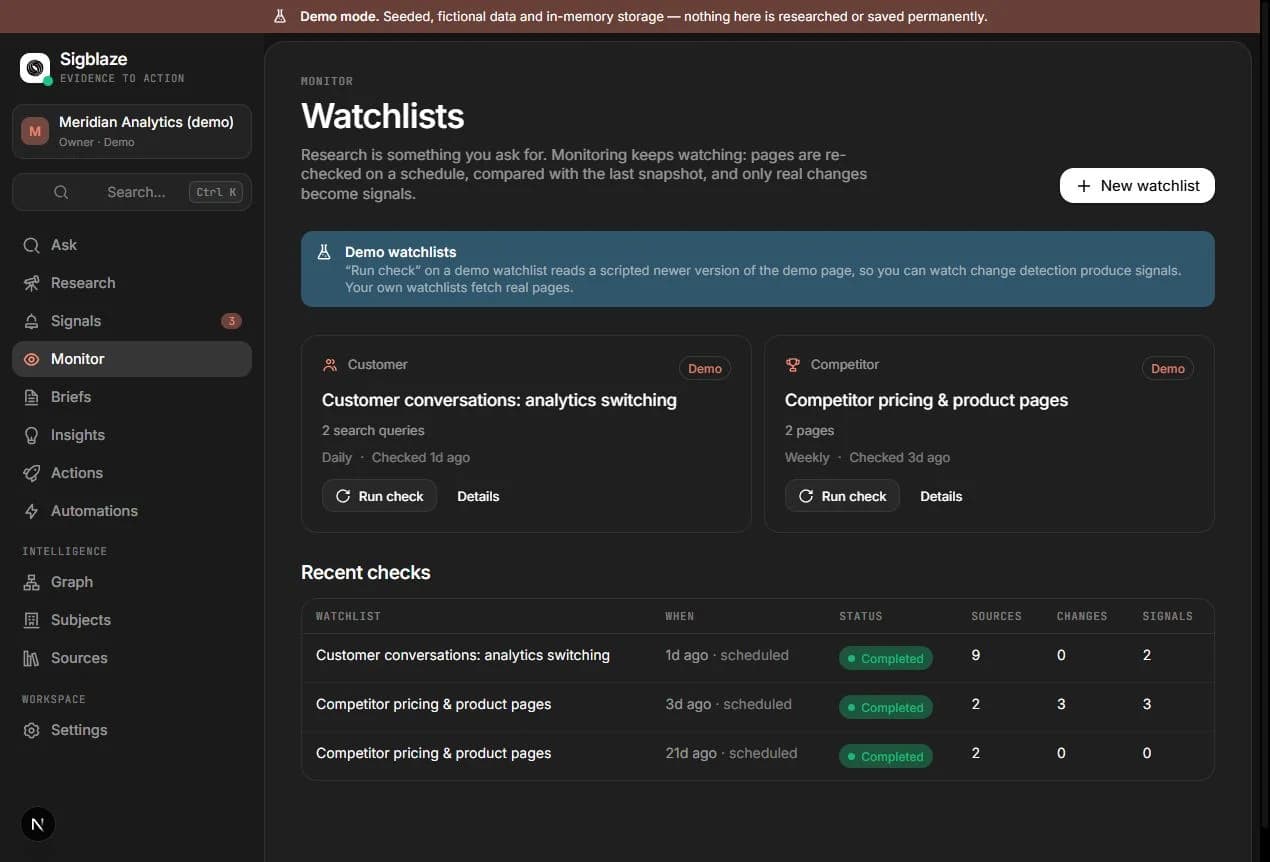This screenshot has height=862, width=1270.
Task: Click the magnifier icon in search box
Action: (61, 192)
